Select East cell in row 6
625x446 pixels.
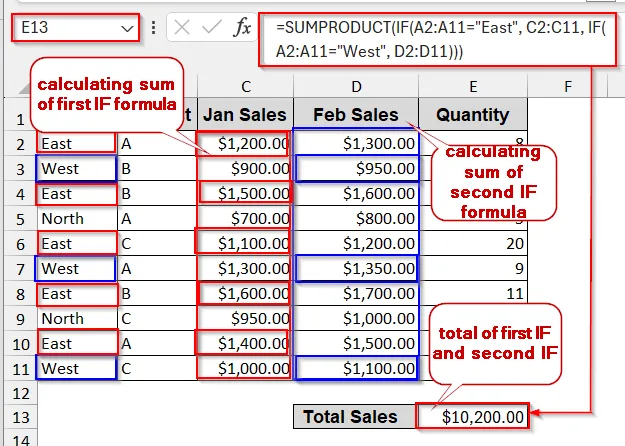pyautogui.click(x=77, y=244)
